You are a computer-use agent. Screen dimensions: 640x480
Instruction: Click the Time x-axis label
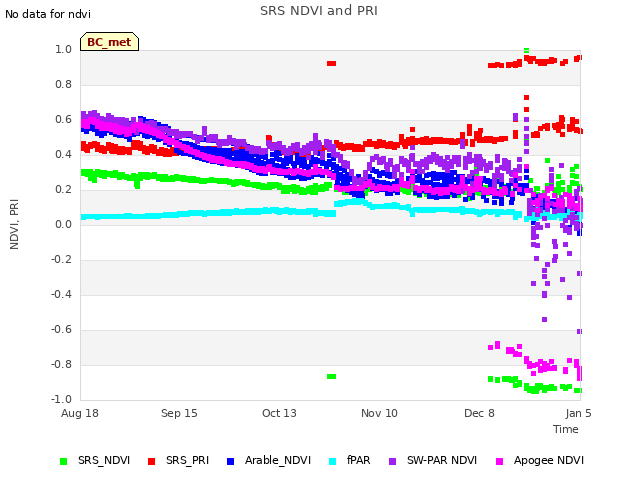click(x=566, y=429)
